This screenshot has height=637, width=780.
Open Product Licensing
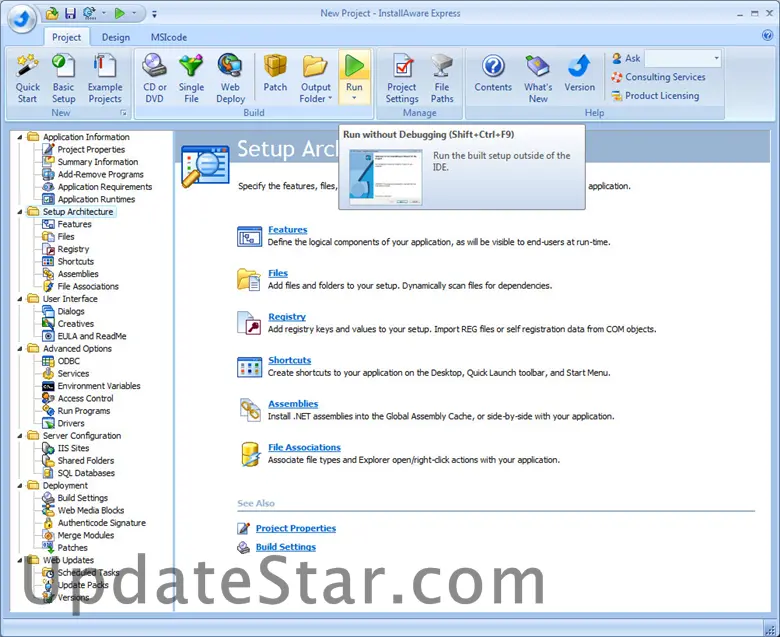tap(655, 95)
